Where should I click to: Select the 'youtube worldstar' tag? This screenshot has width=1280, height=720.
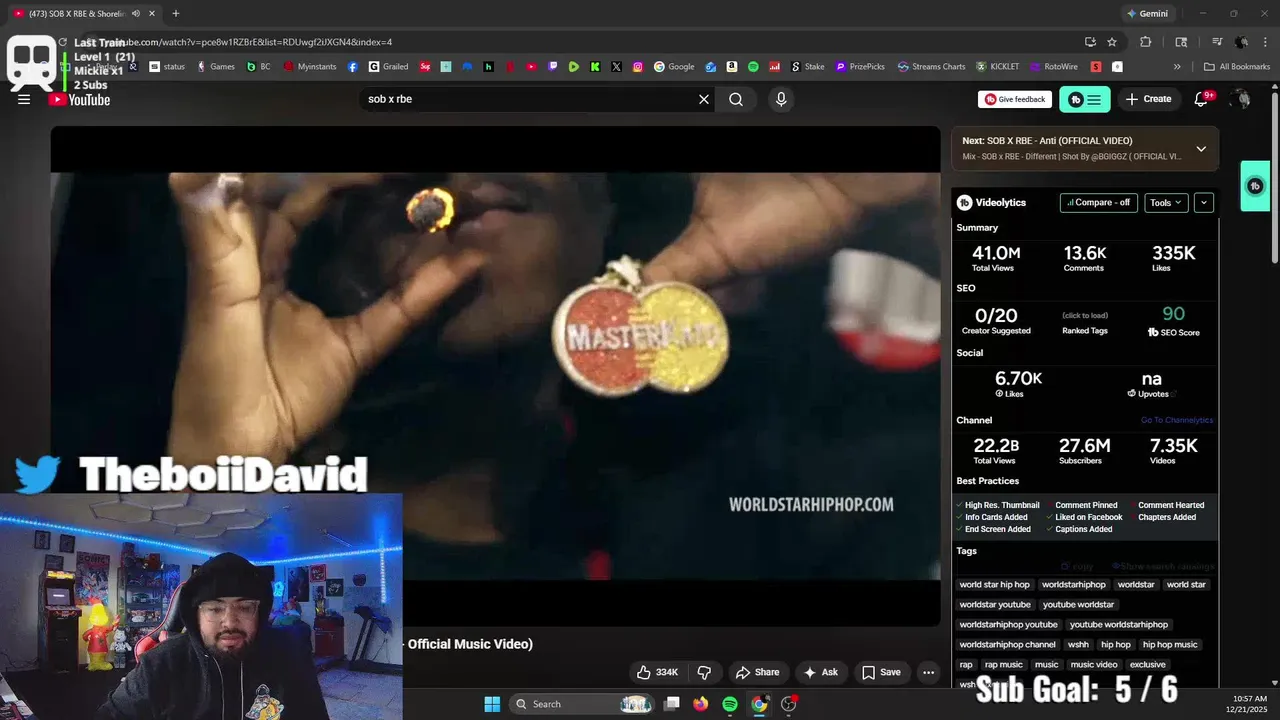[1078, 604]
